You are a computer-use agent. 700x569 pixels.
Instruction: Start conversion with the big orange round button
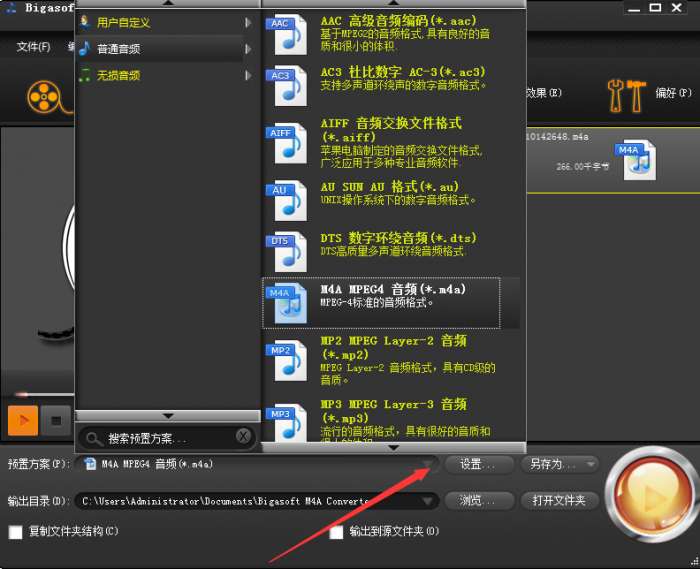click(x=650, y=493)
